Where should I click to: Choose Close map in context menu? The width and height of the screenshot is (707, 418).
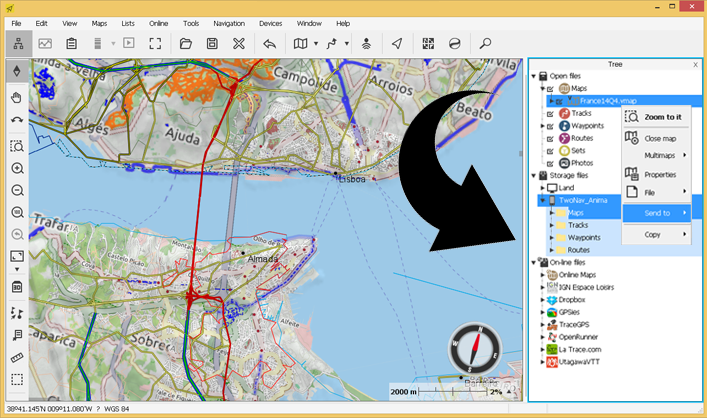click(657, 138)
